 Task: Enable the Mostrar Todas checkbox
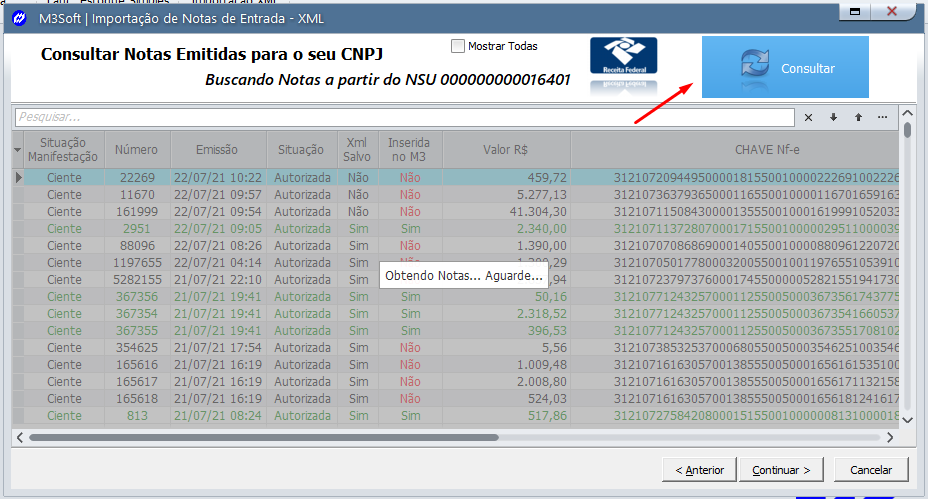(x=458, y=46)
